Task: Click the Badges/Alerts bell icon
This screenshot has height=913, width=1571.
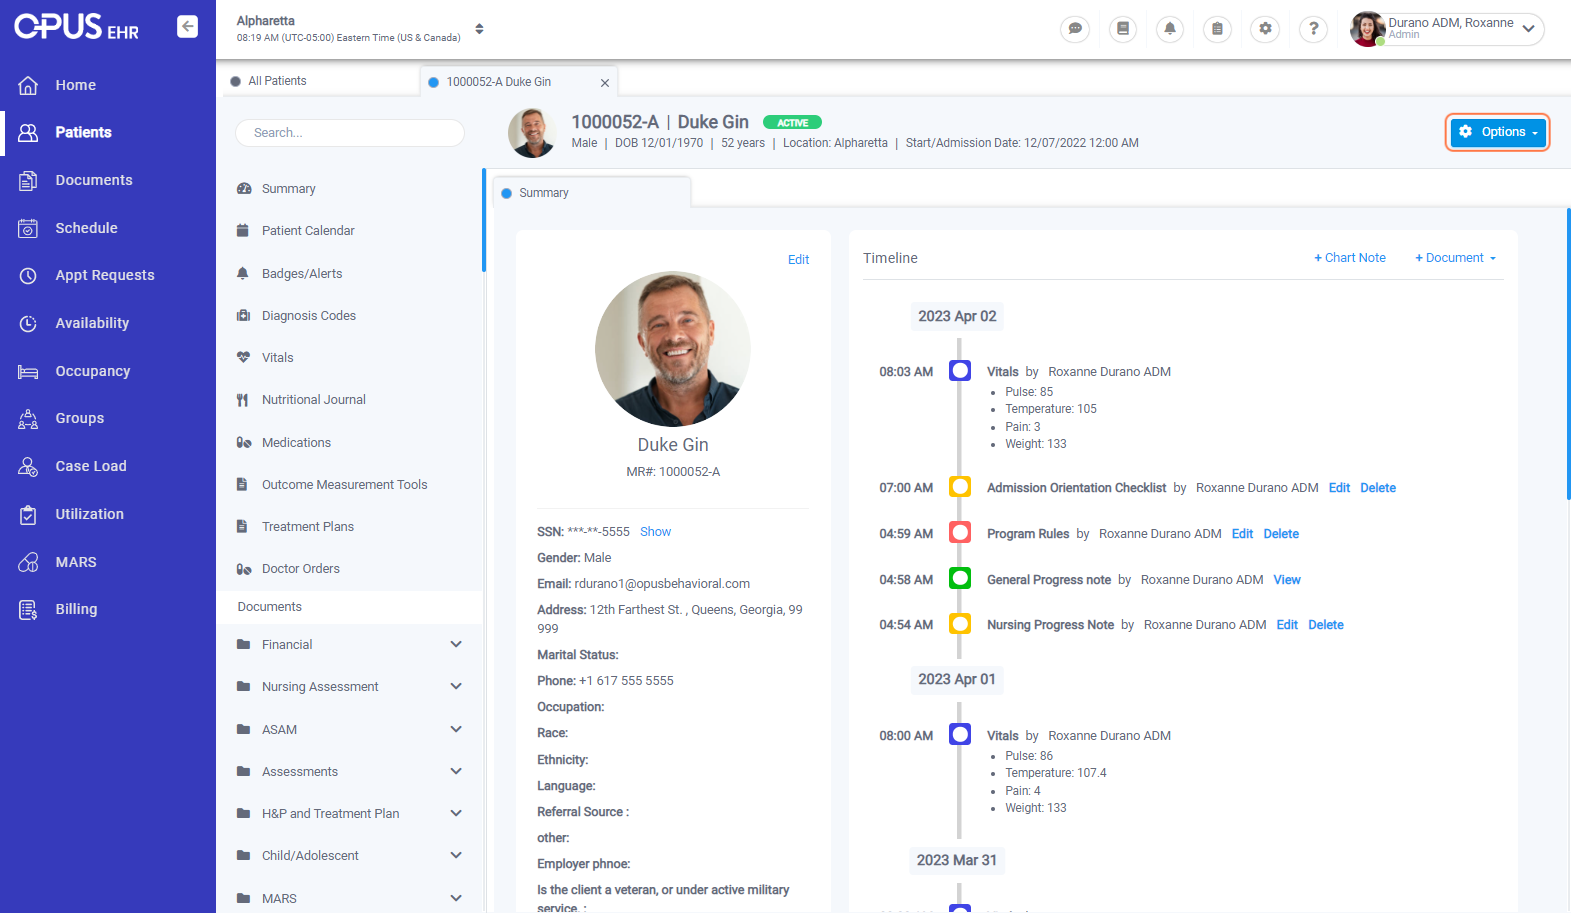Action: tap(243, 273)
